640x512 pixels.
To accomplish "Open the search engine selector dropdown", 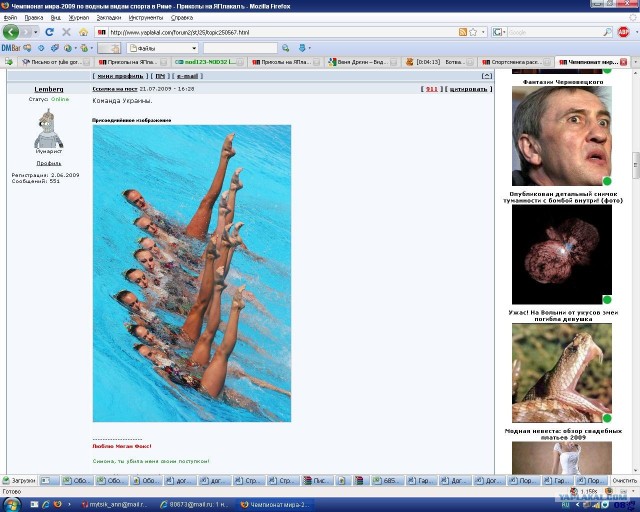I will pos(499,32).
